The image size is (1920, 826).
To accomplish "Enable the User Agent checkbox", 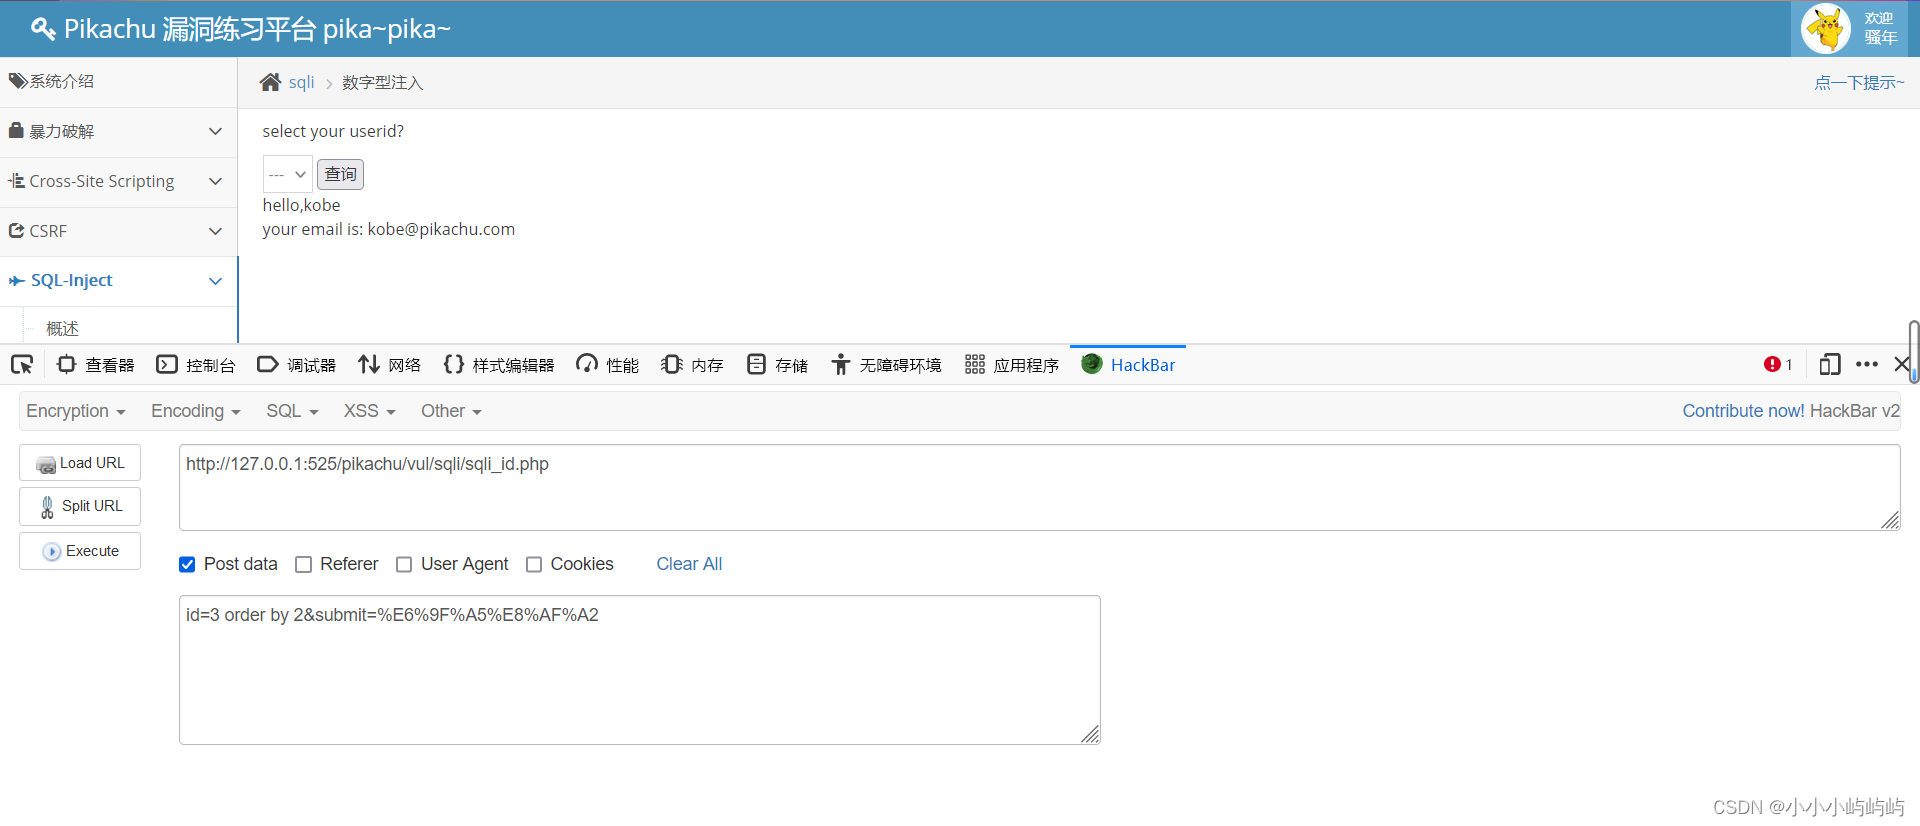I will (404, 565).
